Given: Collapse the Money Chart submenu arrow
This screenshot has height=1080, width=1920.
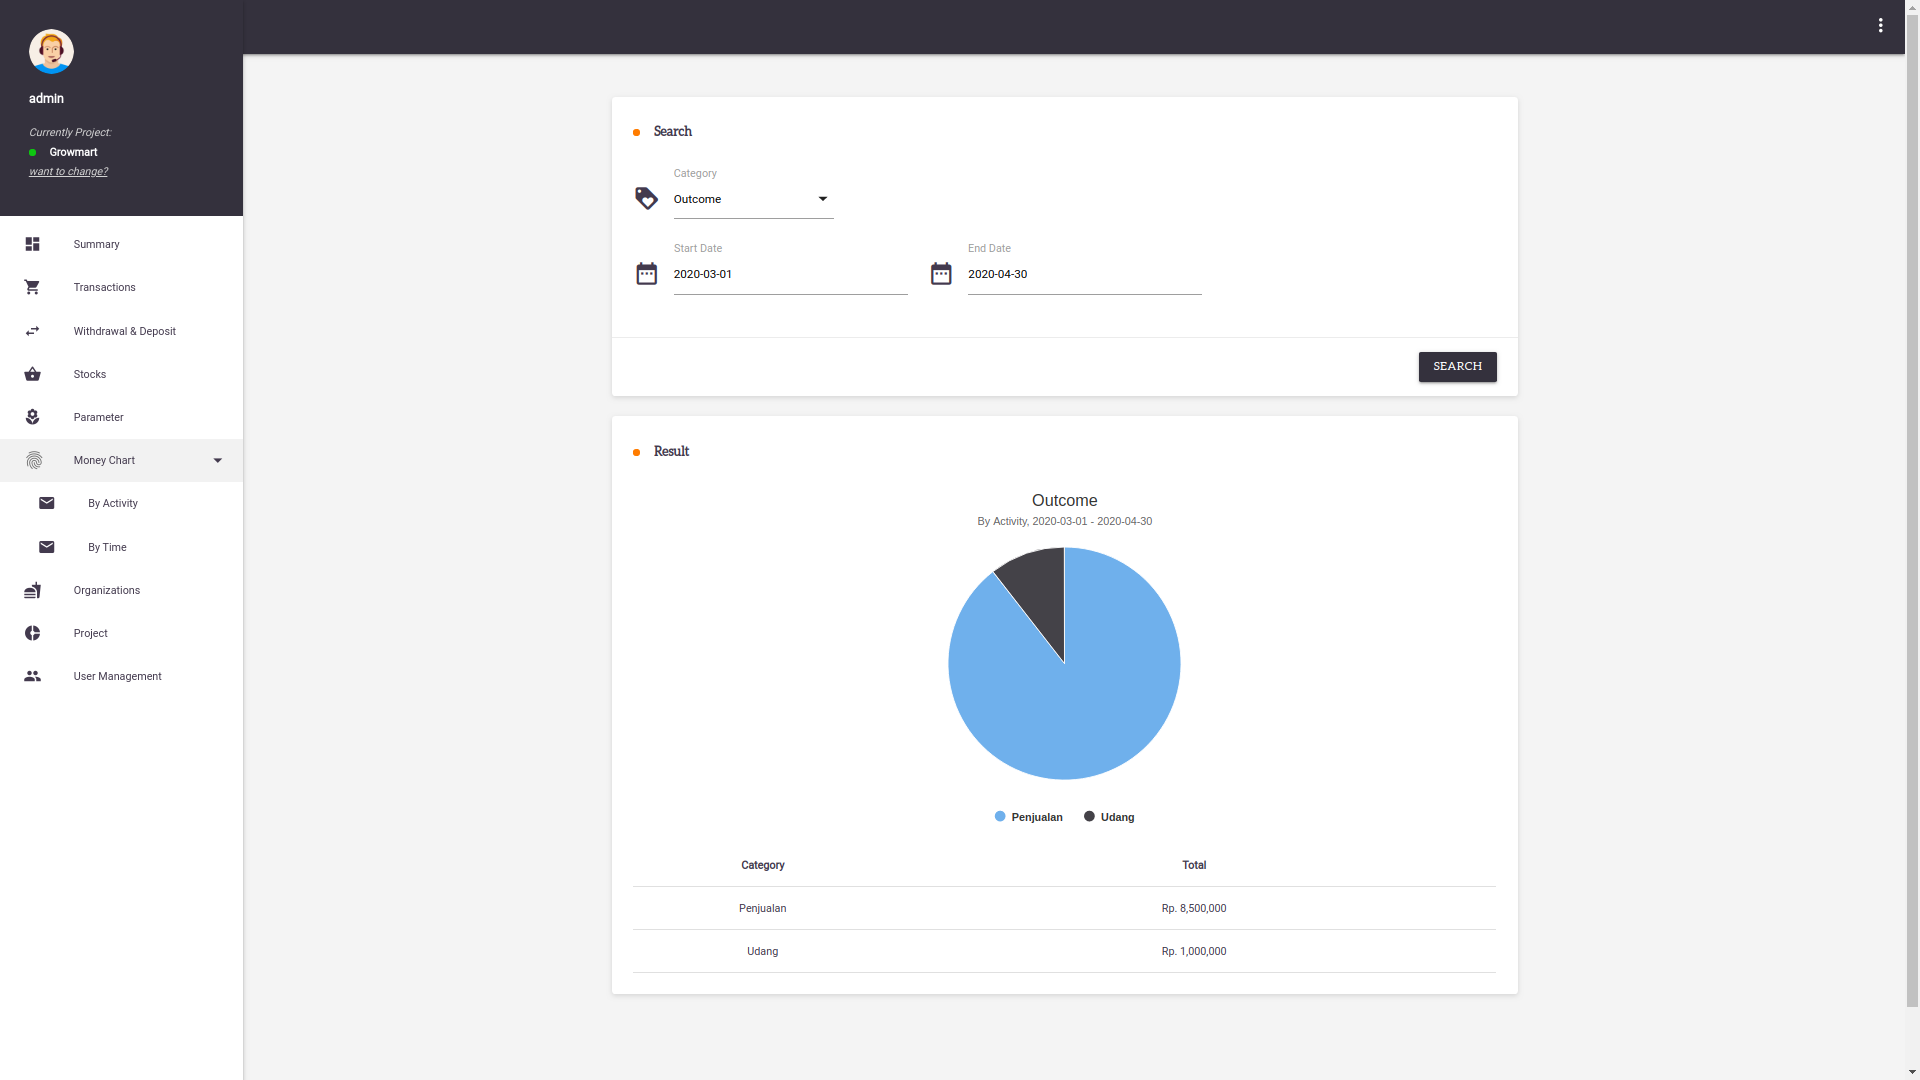Looking at the screenshot, I should 218,461.
